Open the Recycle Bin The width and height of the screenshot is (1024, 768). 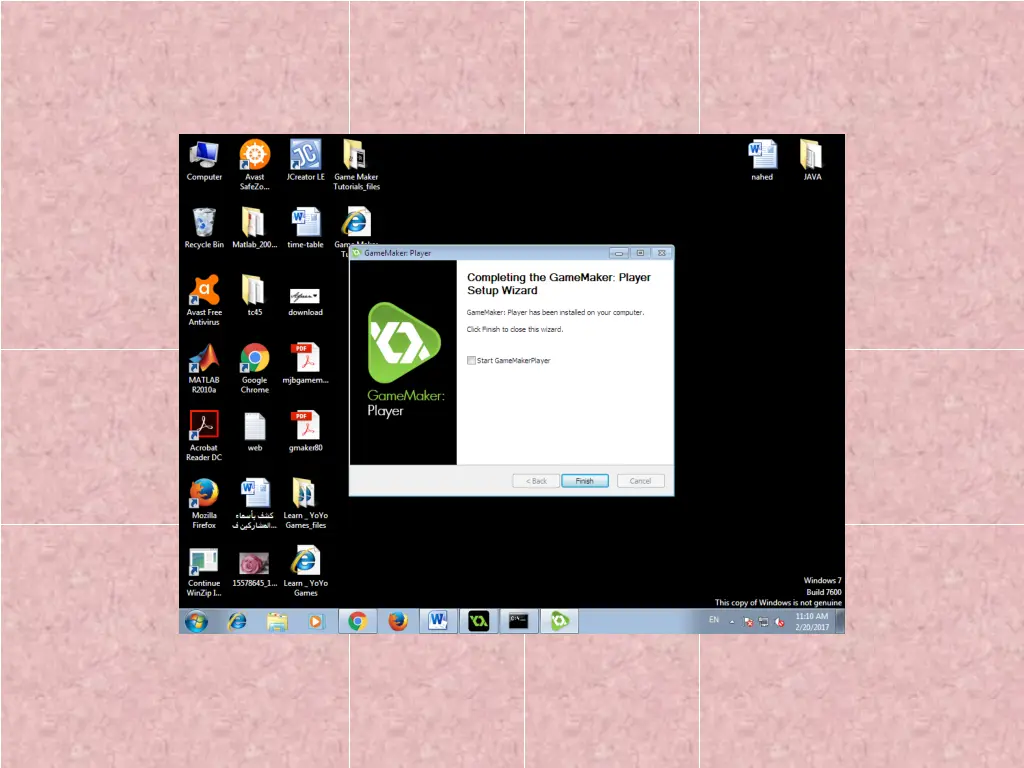[x=204, y=223]
